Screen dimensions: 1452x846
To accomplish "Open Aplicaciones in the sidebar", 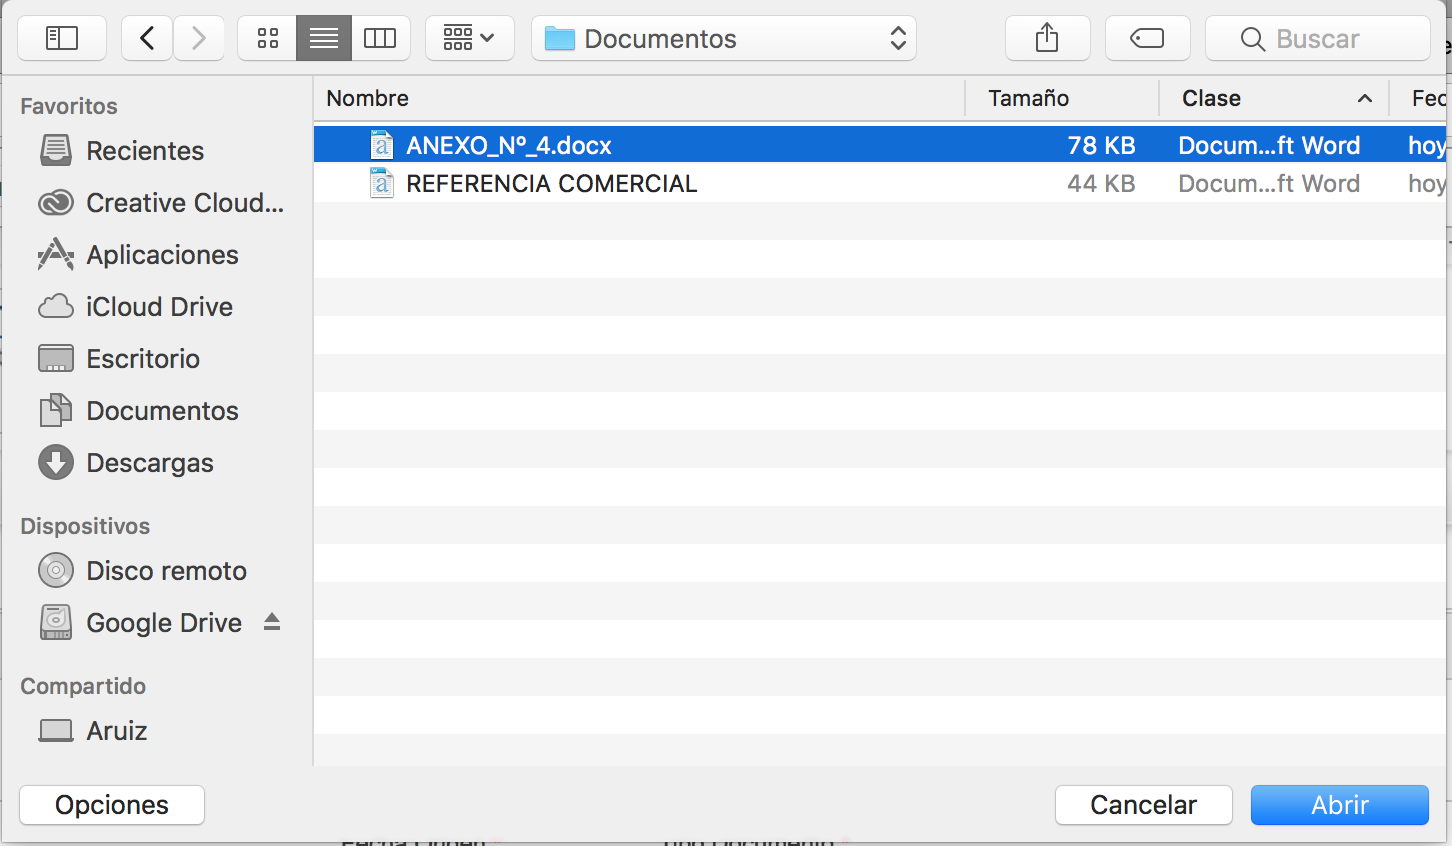I will click(x=162, y=255).
